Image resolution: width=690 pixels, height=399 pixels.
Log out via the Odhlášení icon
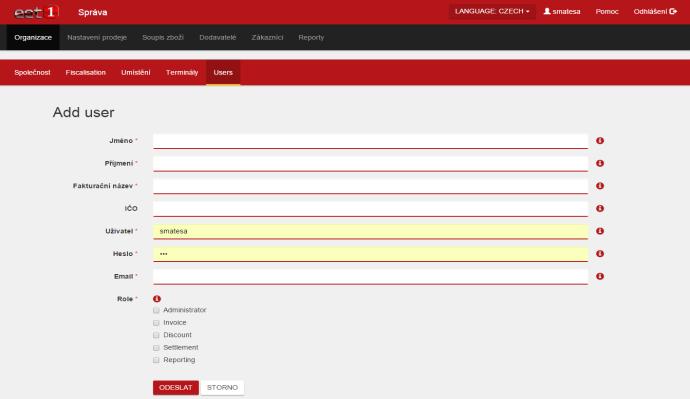click(673, 11)
